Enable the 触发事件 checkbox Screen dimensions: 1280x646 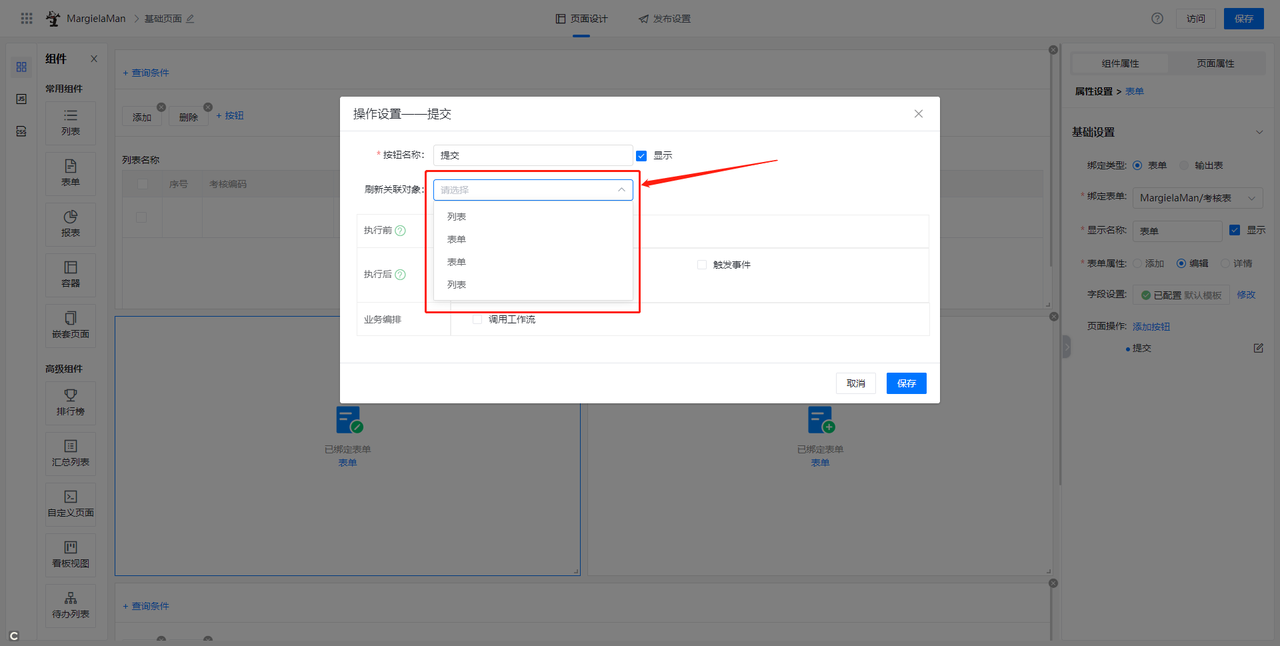(x=702, y=265)
